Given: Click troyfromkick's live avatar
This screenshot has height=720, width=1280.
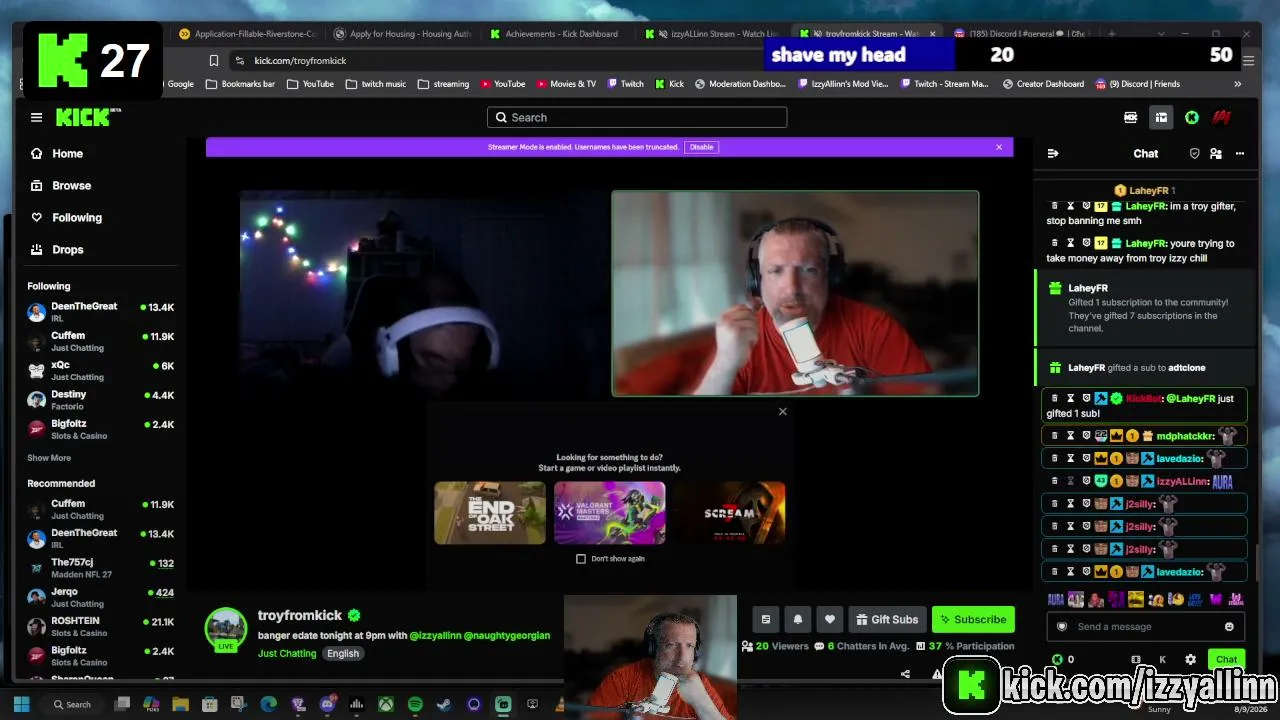Looking at the screenshot, I should click(226, 630).
